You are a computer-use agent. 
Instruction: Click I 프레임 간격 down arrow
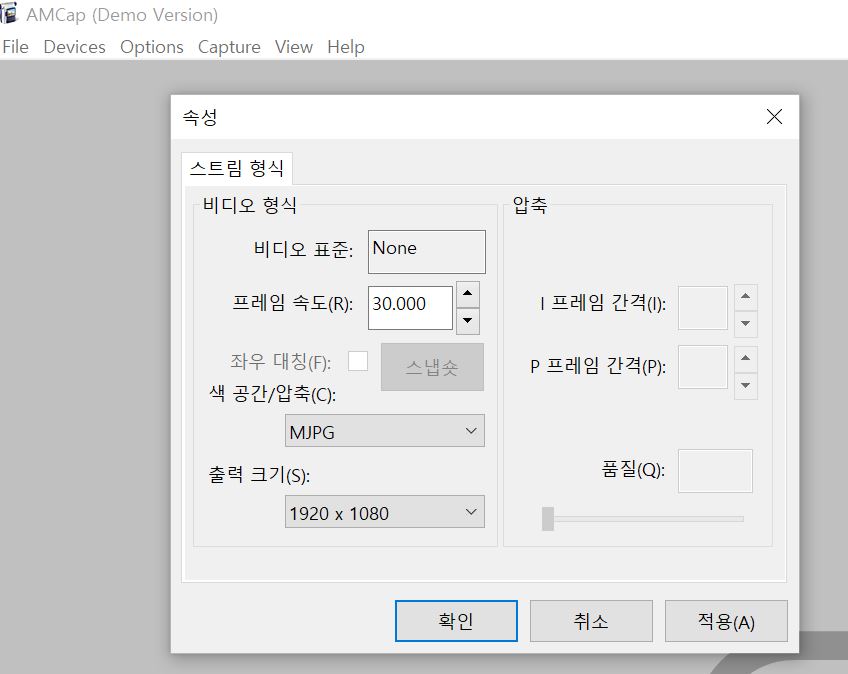(745, 323)
